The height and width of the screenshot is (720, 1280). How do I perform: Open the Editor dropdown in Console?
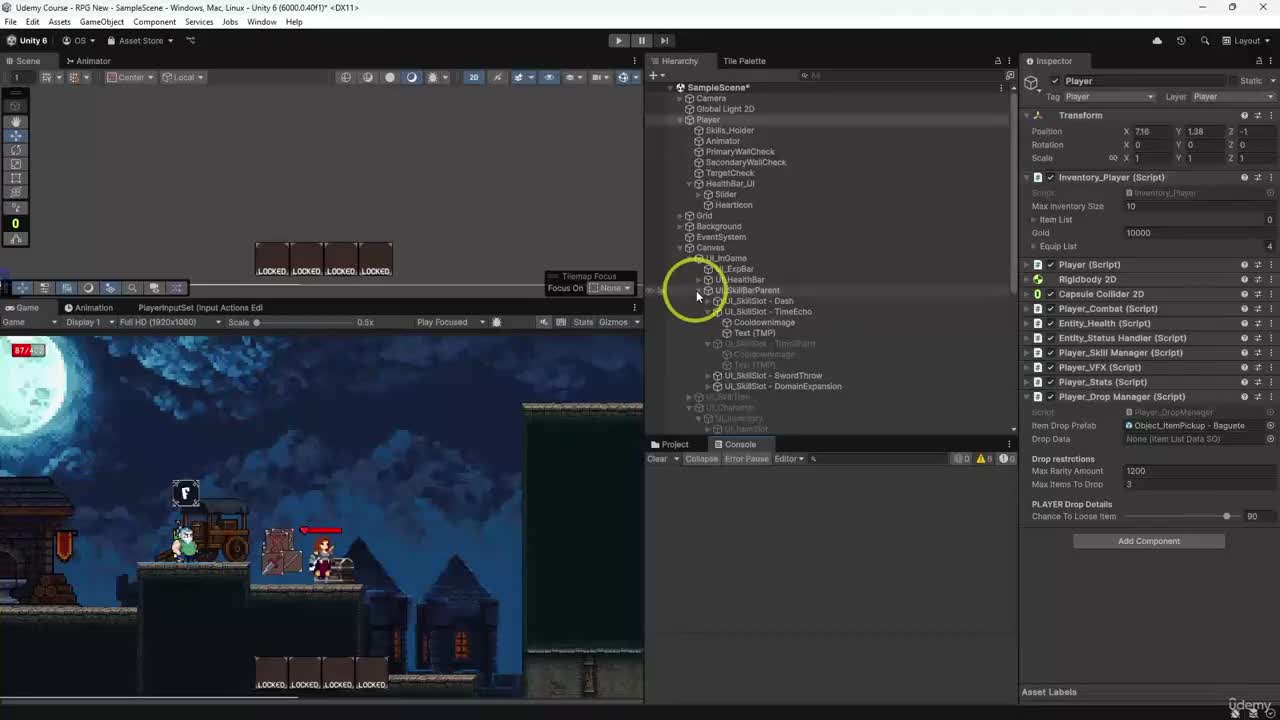pyautogui.click(x=788, y=459)
